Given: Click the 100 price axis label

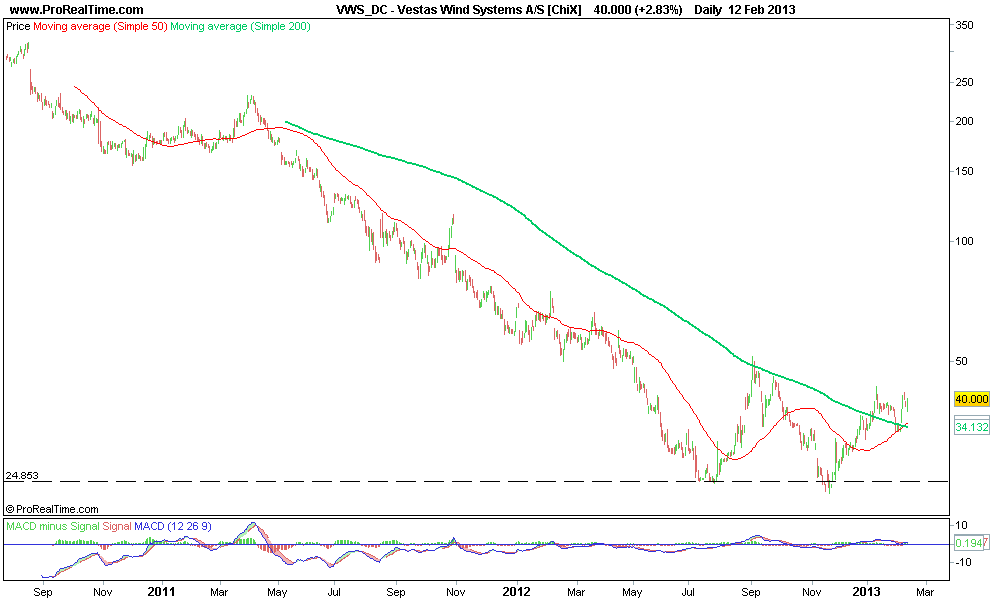Looking at the screenshot, I should coord(964,241).
